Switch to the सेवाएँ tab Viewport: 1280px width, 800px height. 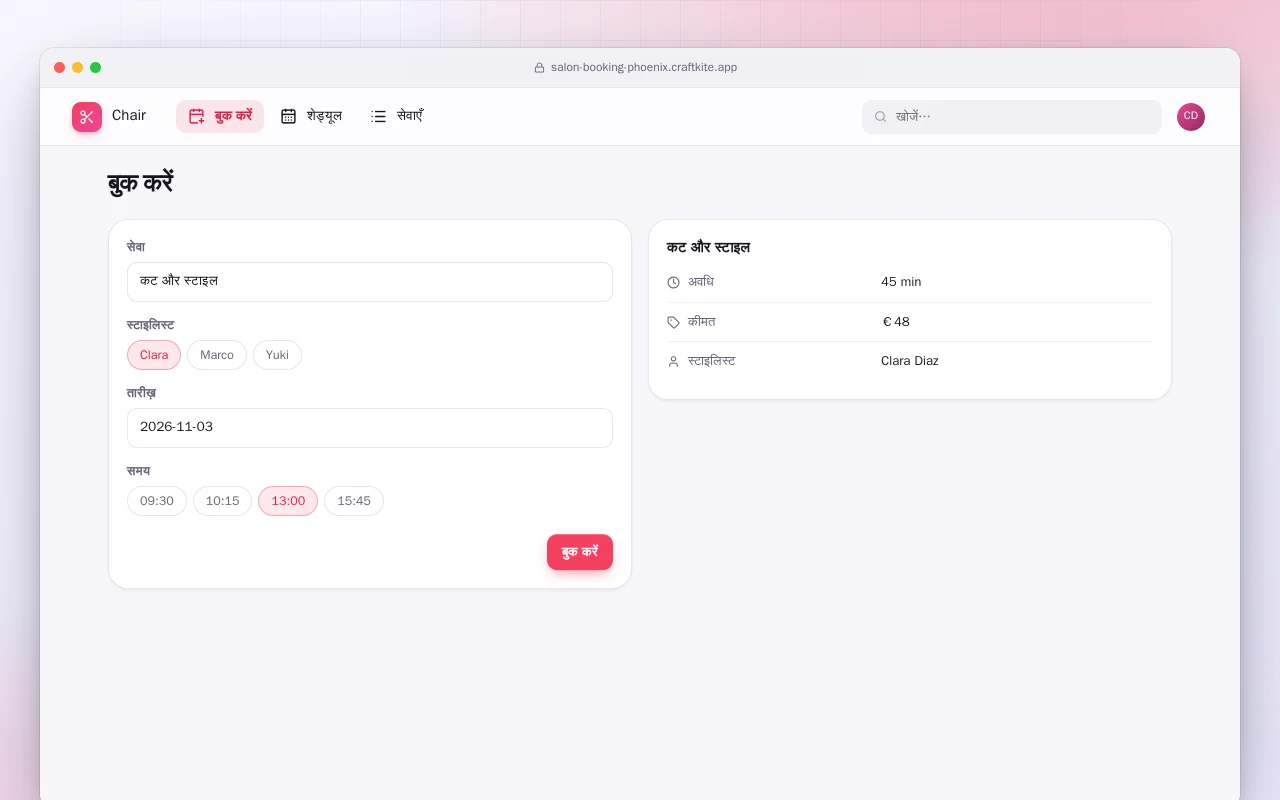coord(397,116)
